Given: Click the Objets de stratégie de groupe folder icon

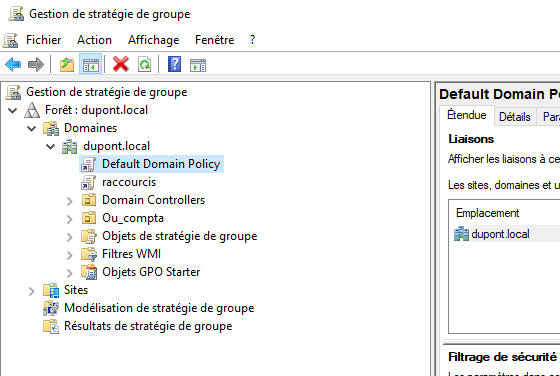Looking at the screenshot, I should [x=89, y=236].
